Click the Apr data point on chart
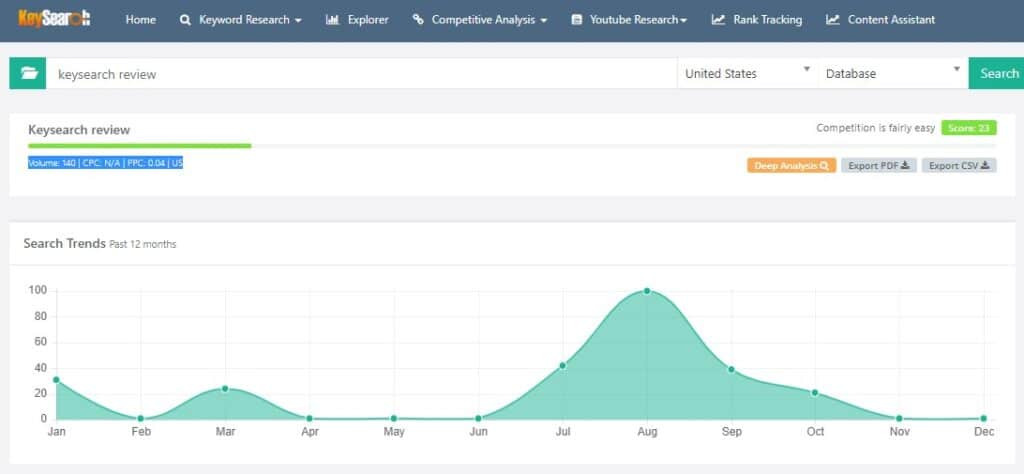 pos(310,419)
